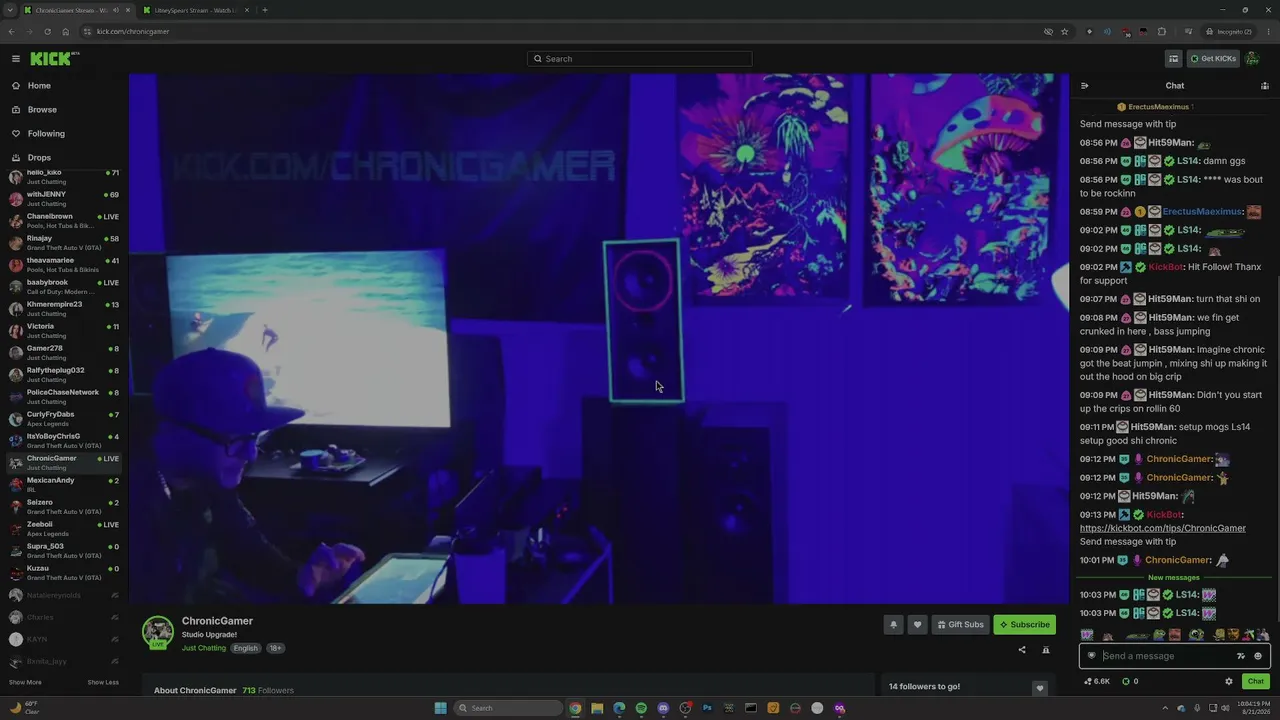Click the Get KICKs button
1280x720 pixels.
(x=1213, y=59)
